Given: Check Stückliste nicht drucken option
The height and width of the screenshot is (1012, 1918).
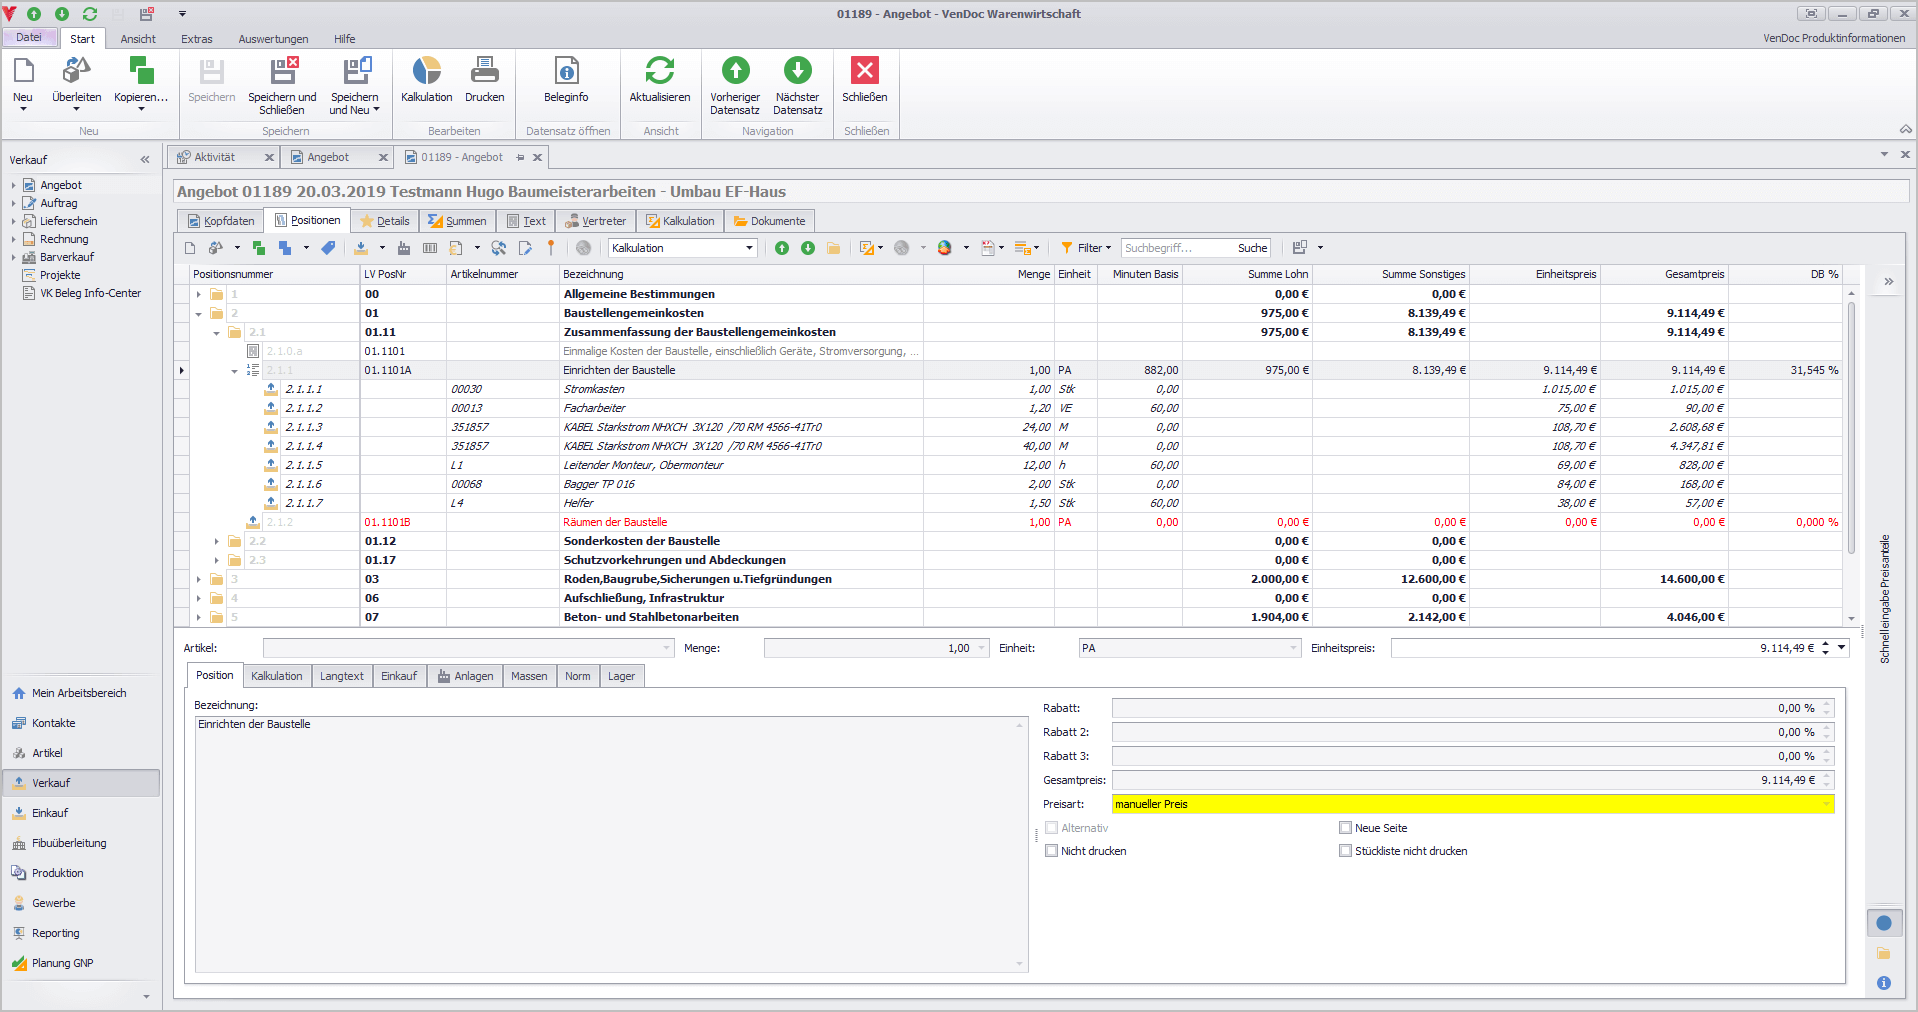Looking at the screenshot, I should pyautogui.click(x=1345, y=851).
